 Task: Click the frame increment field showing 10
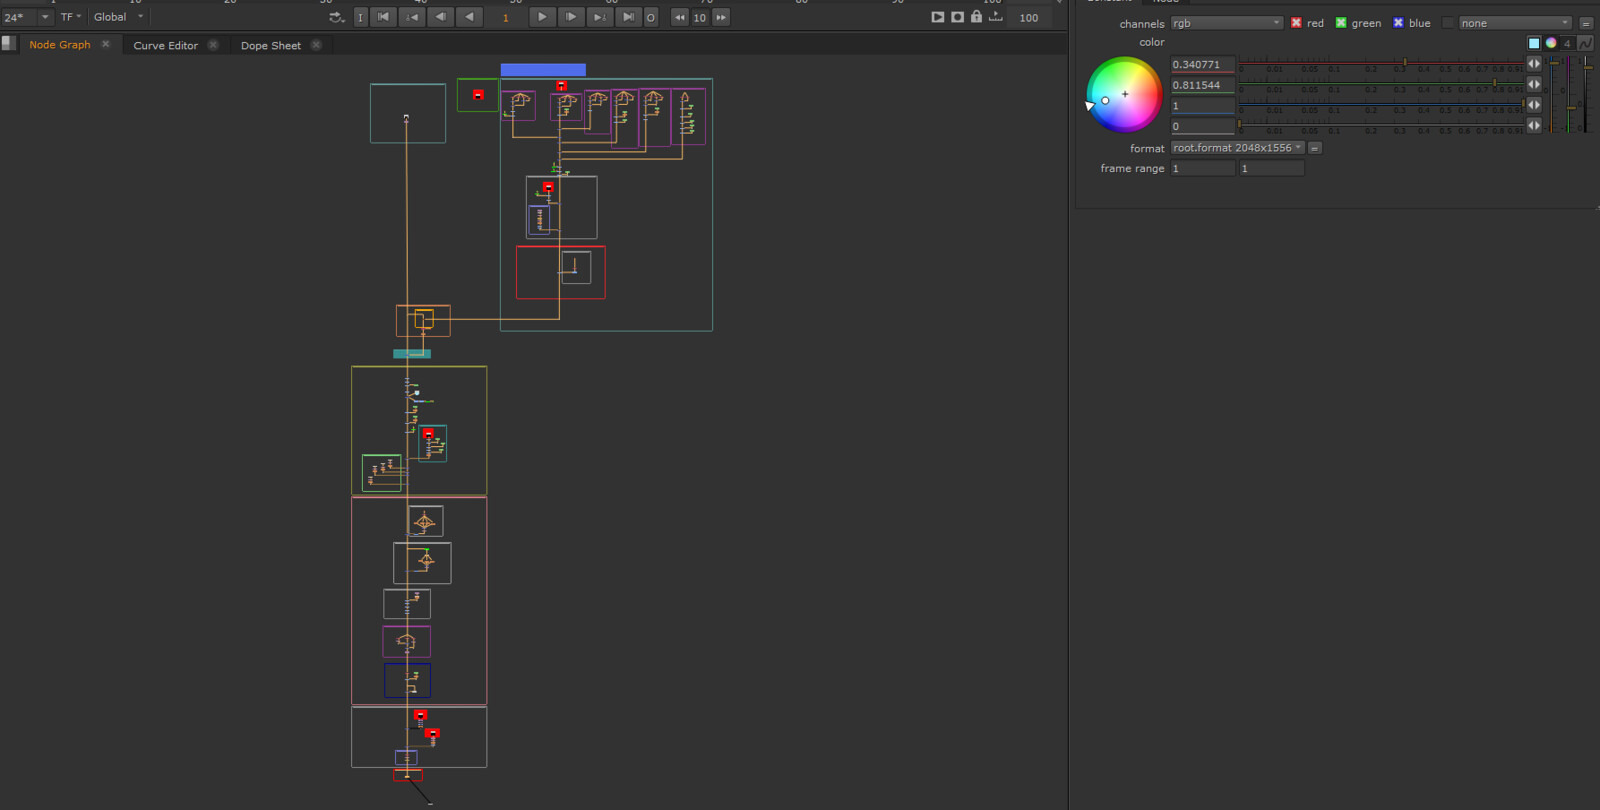(700, 17)
